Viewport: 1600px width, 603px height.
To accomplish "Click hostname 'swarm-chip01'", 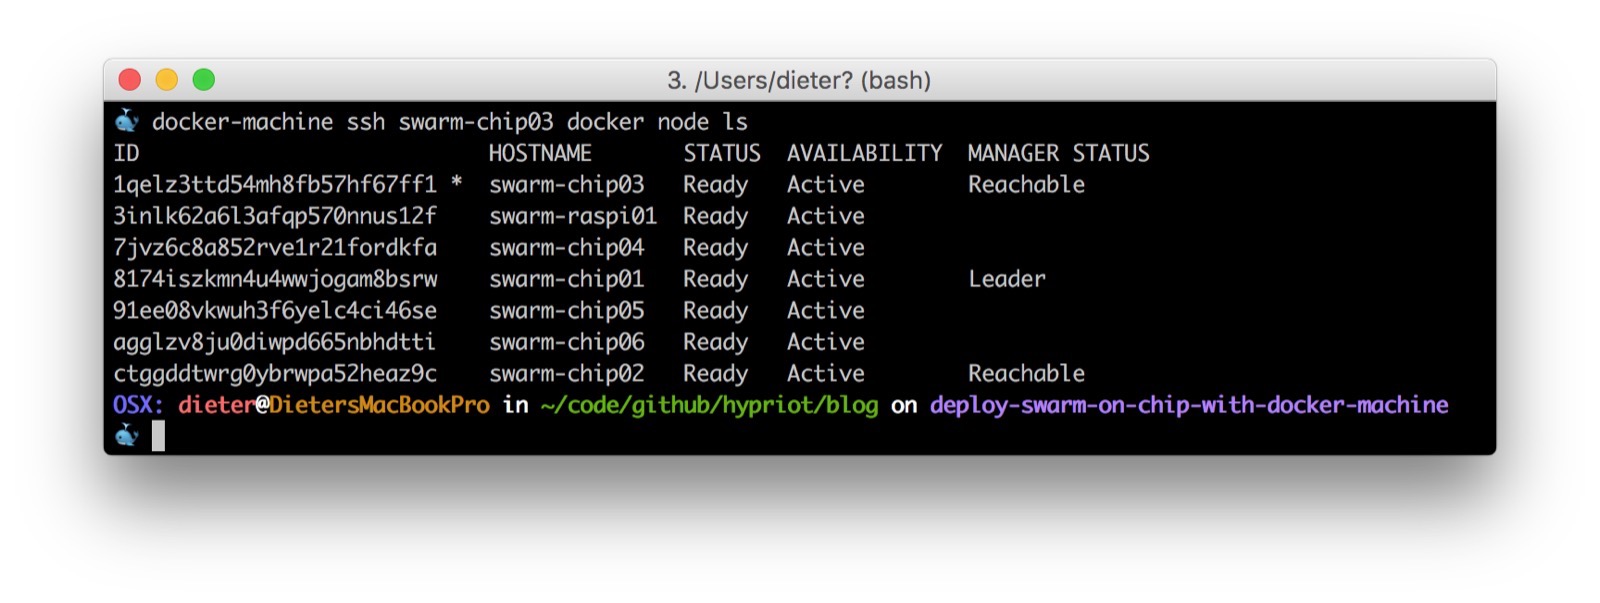I will tap(567, 279).
